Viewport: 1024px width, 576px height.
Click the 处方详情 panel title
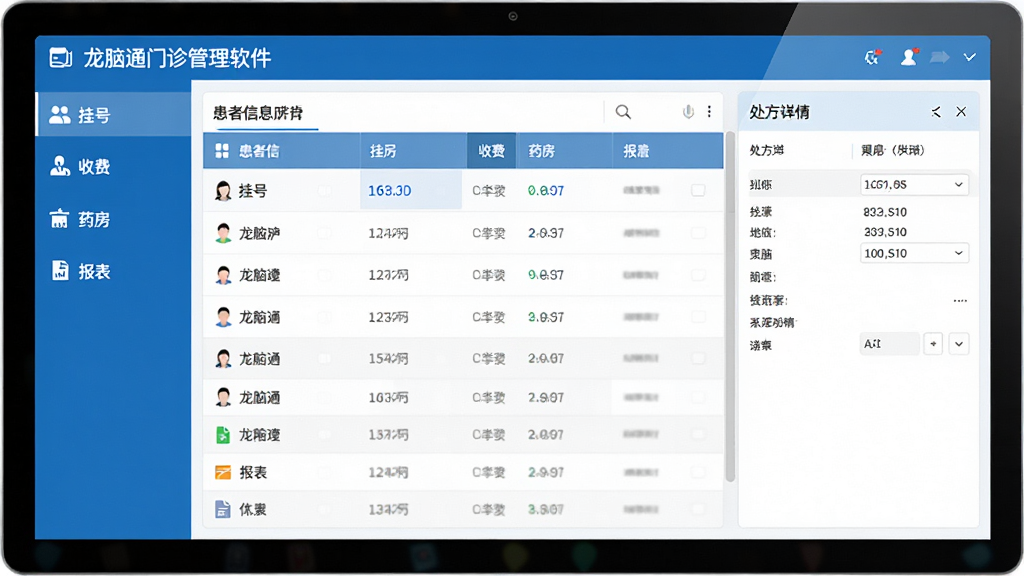coord(779,112)
